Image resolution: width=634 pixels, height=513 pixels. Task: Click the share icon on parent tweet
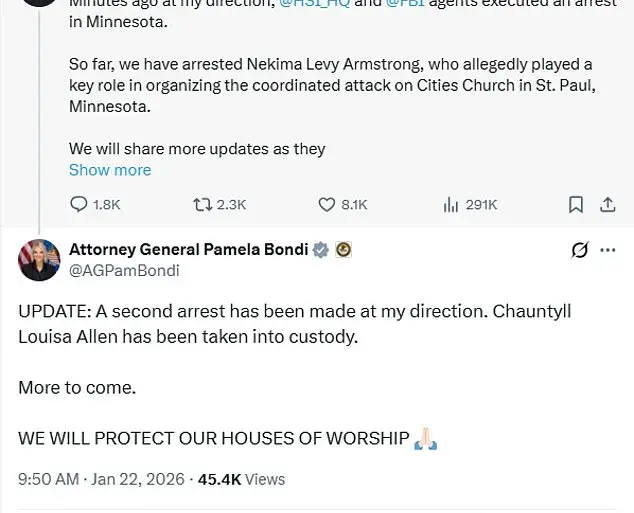[x=606, y=204]
